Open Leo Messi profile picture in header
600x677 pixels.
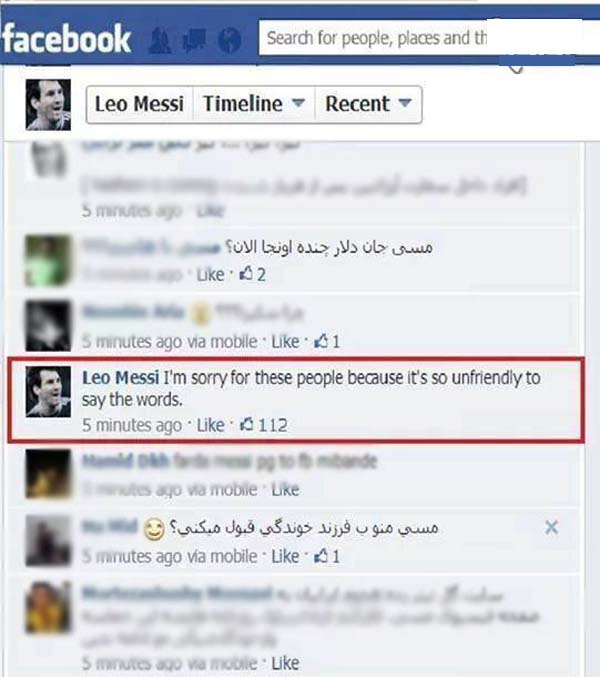click(x=48, y=104)
